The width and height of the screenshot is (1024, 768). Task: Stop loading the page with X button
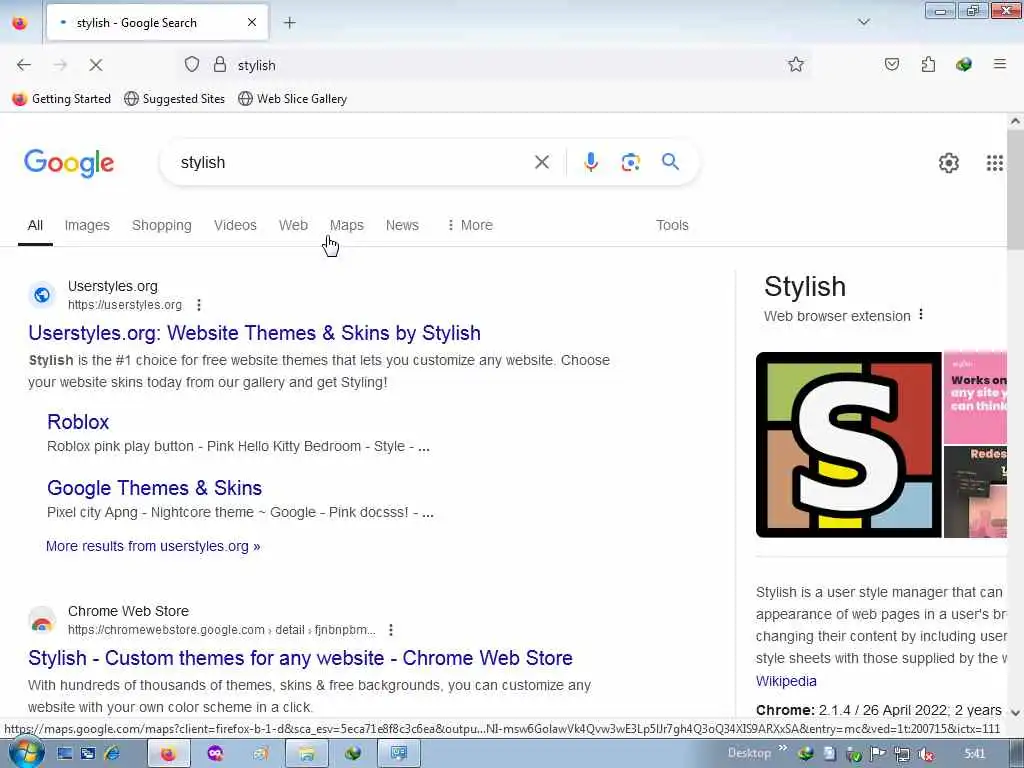point(96,65)
